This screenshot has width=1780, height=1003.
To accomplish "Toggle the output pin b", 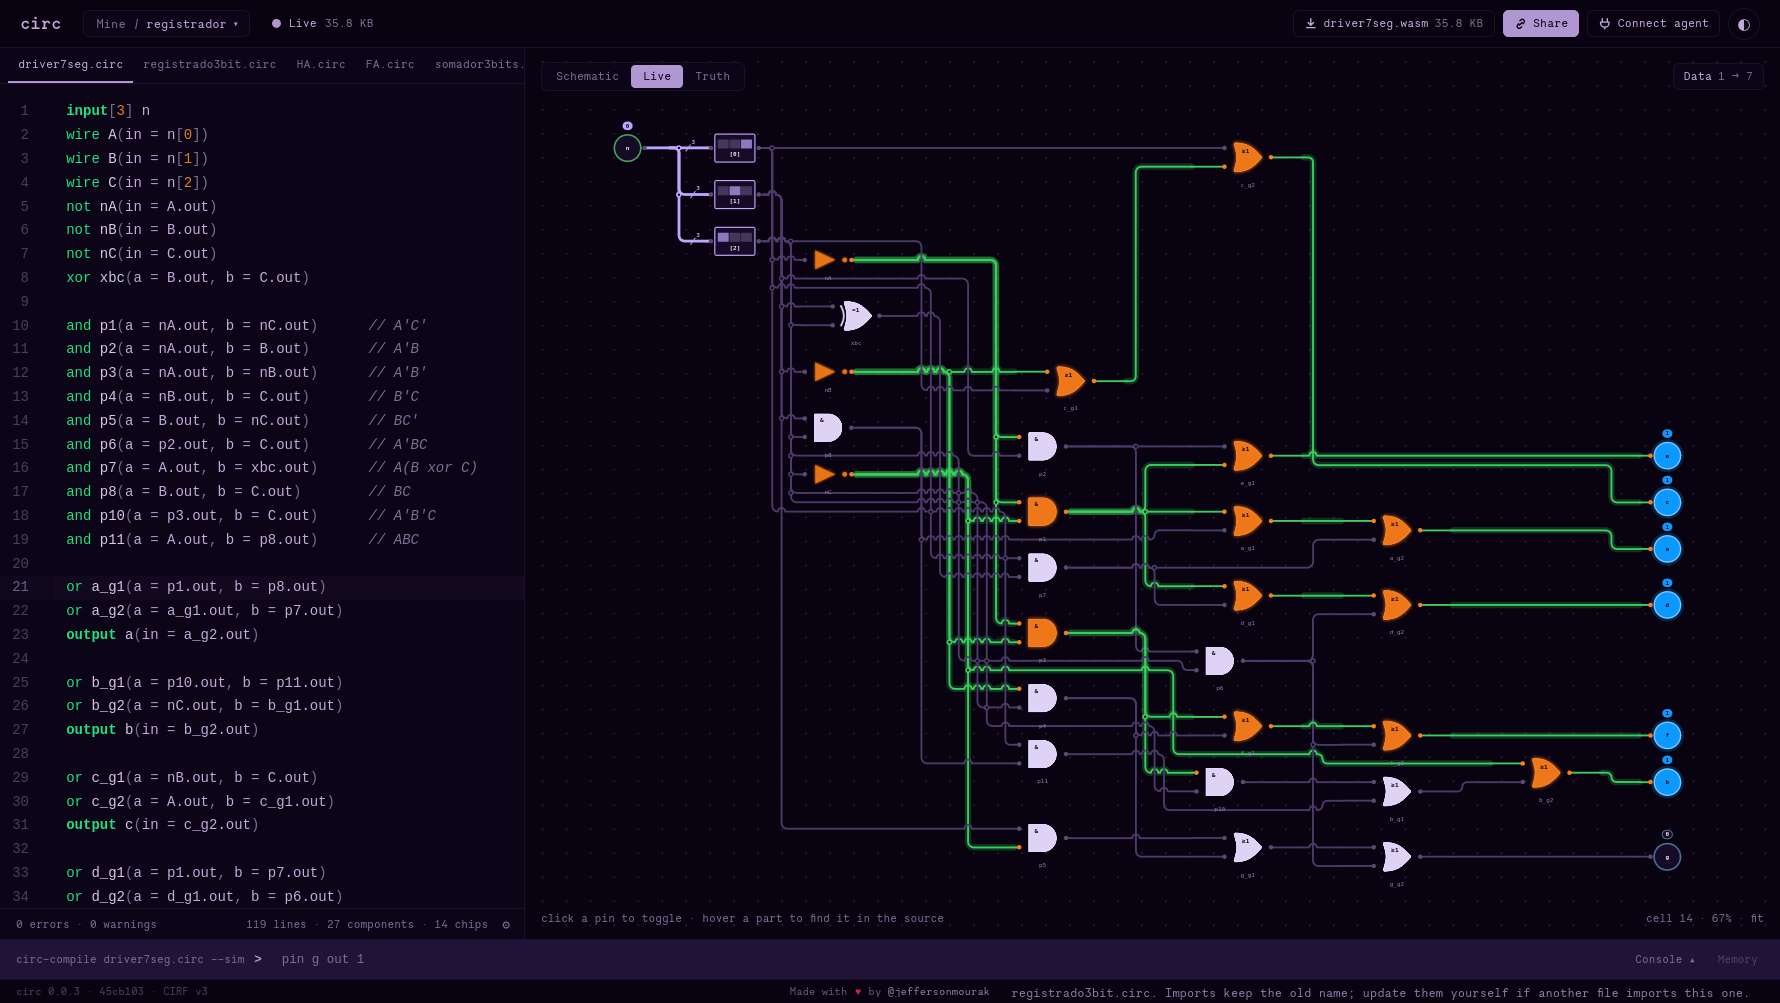I will [1667, 782].
